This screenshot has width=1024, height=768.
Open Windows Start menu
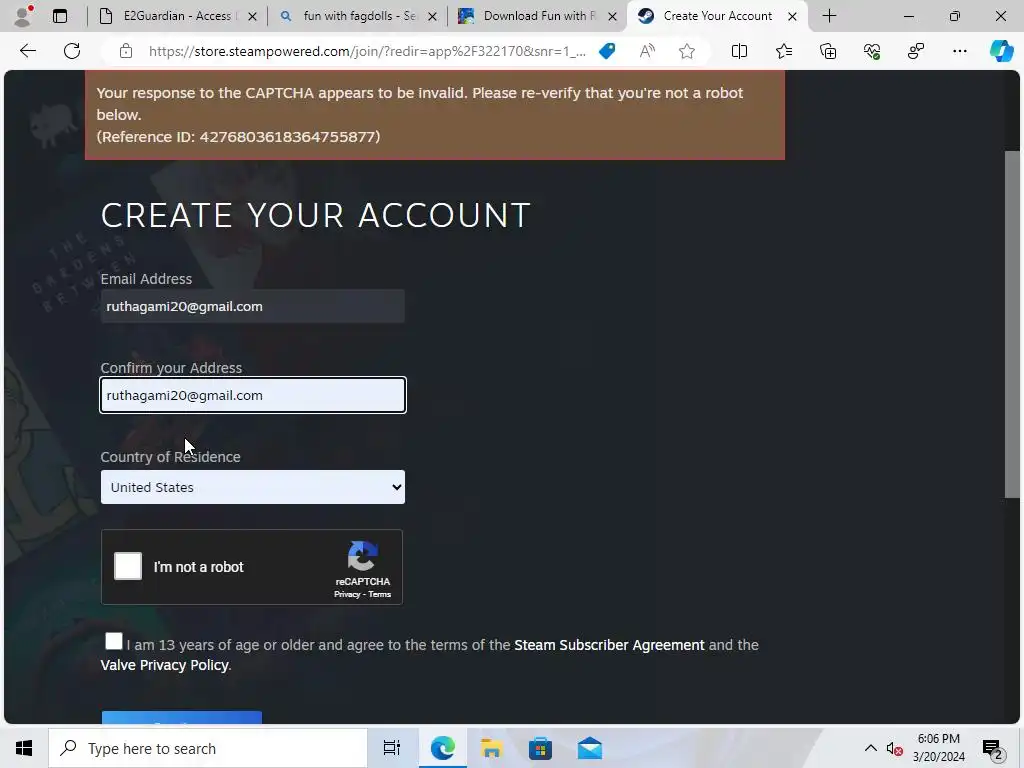pyautogui.click(x=24, y=748)
